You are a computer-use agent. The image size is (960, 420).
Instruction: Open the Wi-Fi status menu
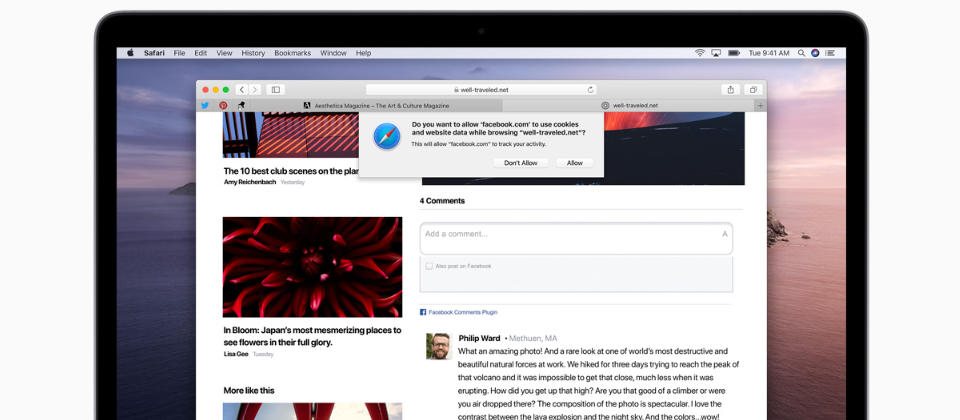click(x=700, y=53)
